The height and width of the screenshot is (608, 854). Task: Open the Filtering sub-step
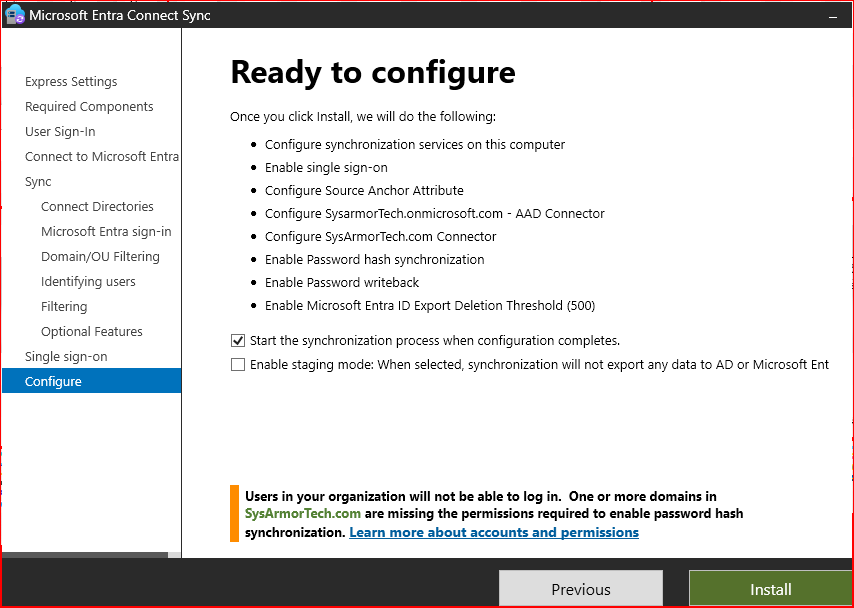[64, 307]
